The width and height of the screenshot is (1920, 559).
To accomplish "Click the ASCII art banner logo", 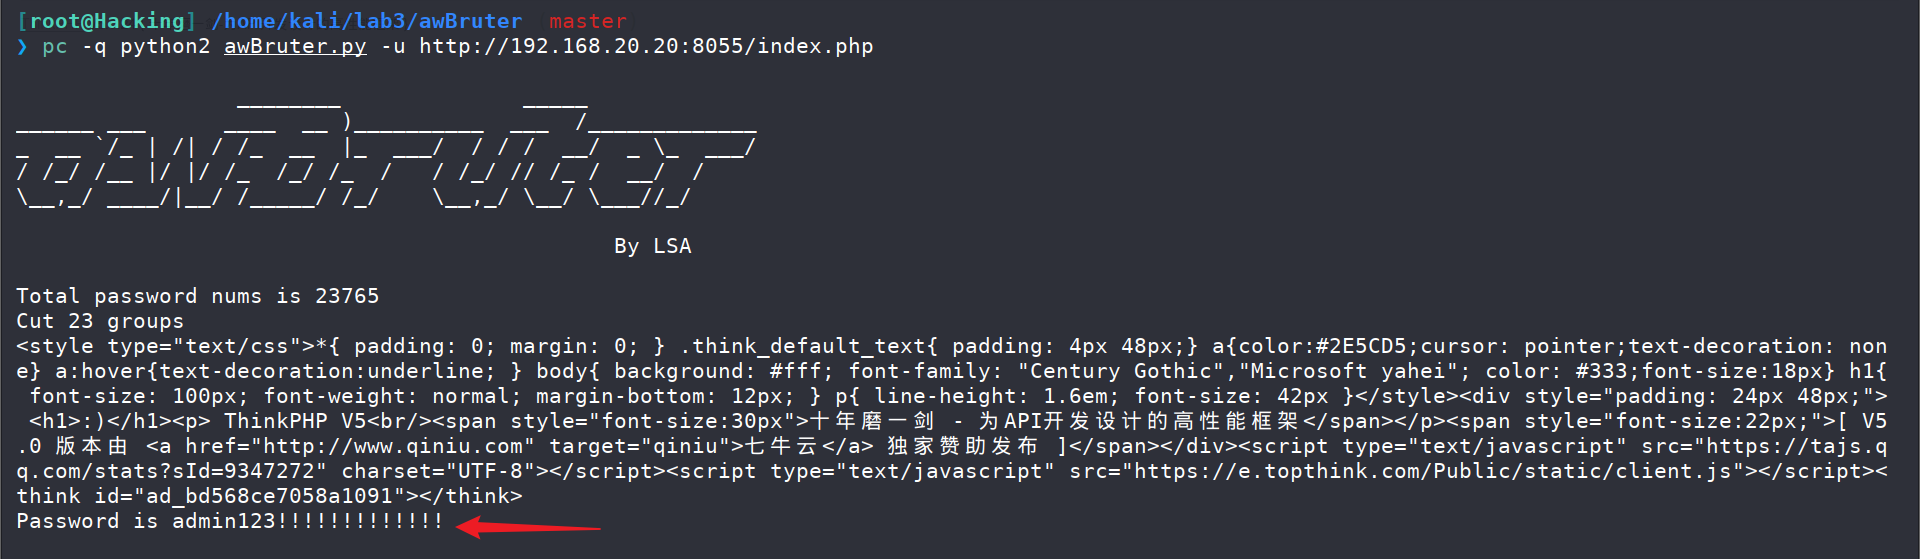I will pyautogui.click(x=386, y=153).
